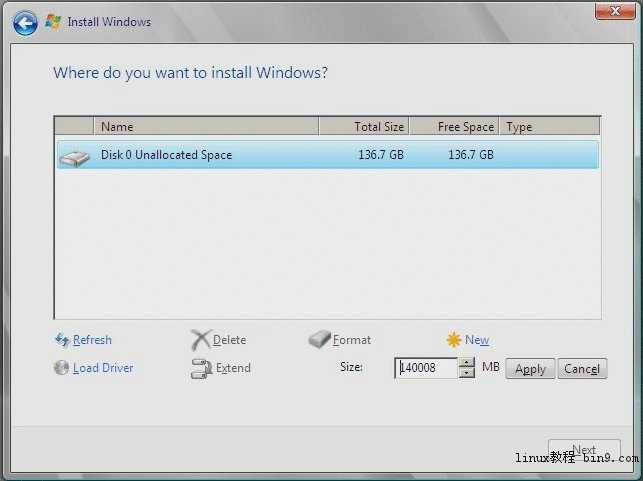
Task: Click the Extend partition icon
Action: click(201, 368)
